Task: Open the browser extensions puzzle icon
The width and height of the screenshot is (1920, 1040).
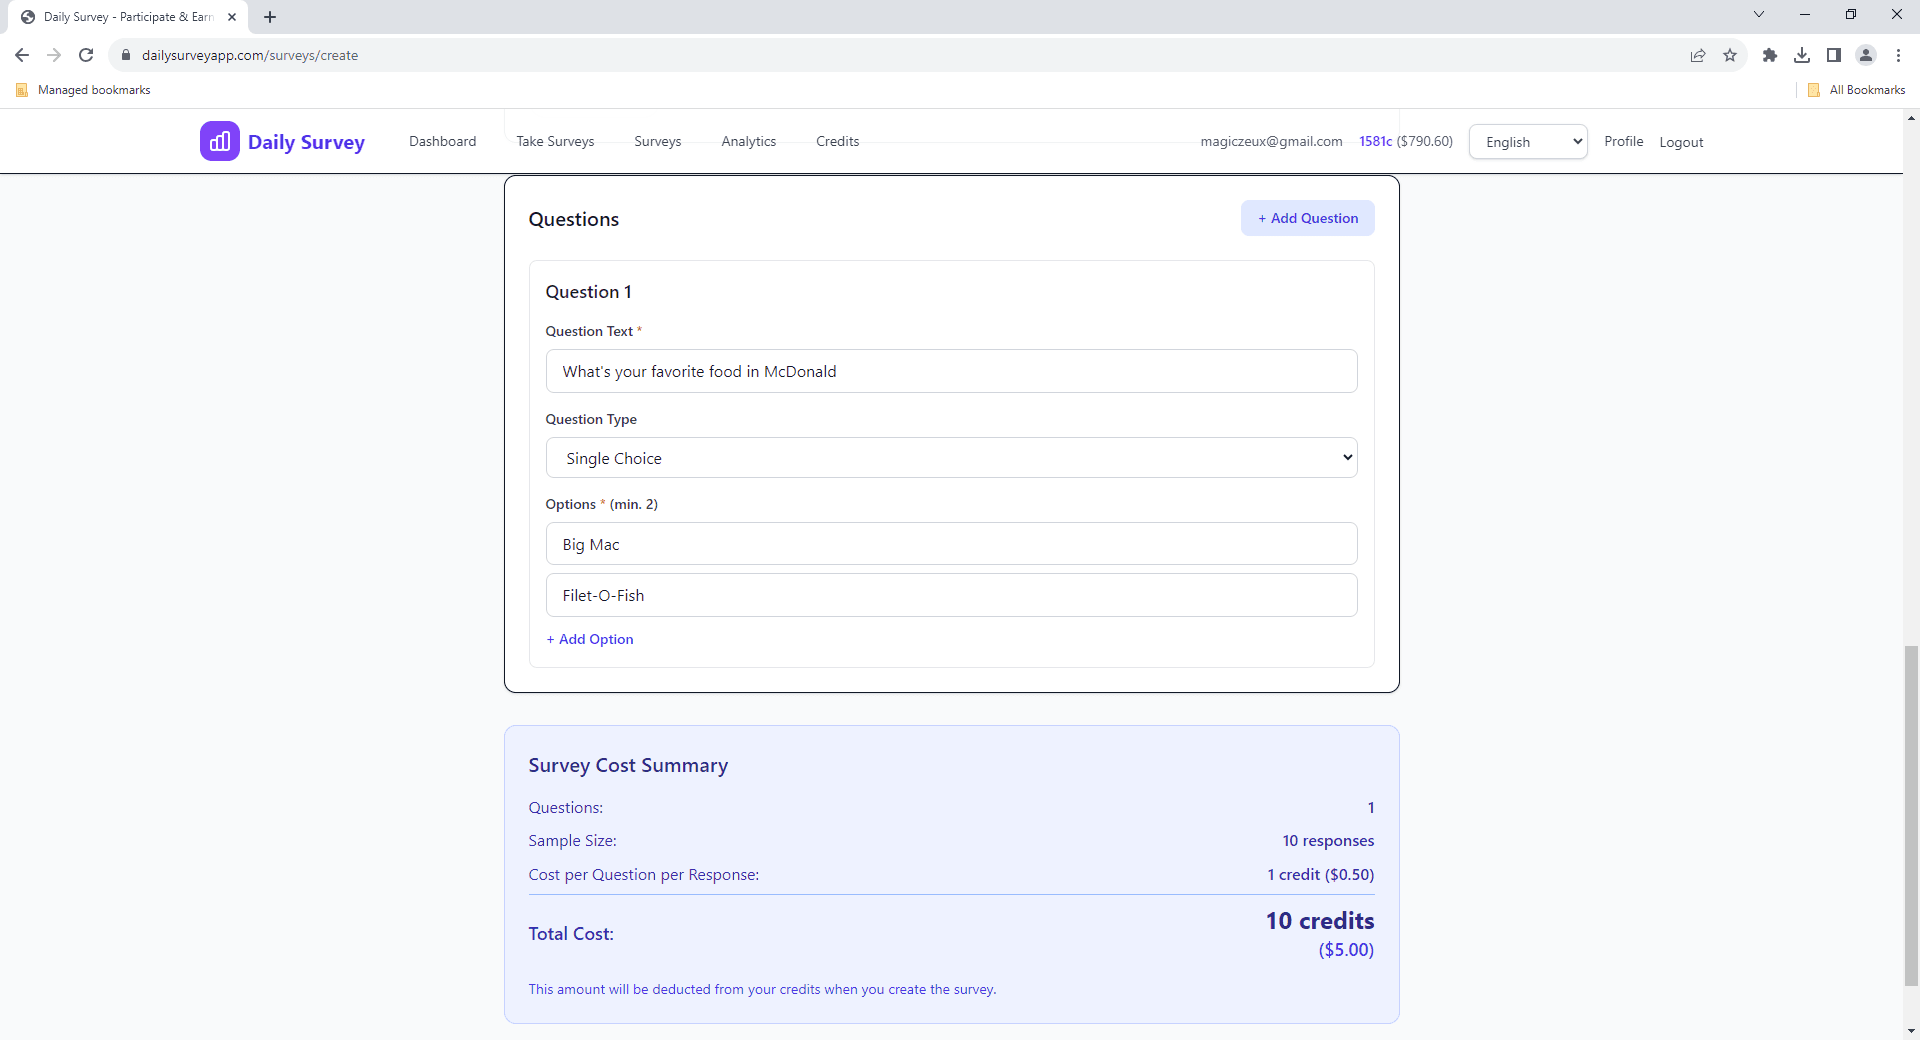Action: [1770, 55]
